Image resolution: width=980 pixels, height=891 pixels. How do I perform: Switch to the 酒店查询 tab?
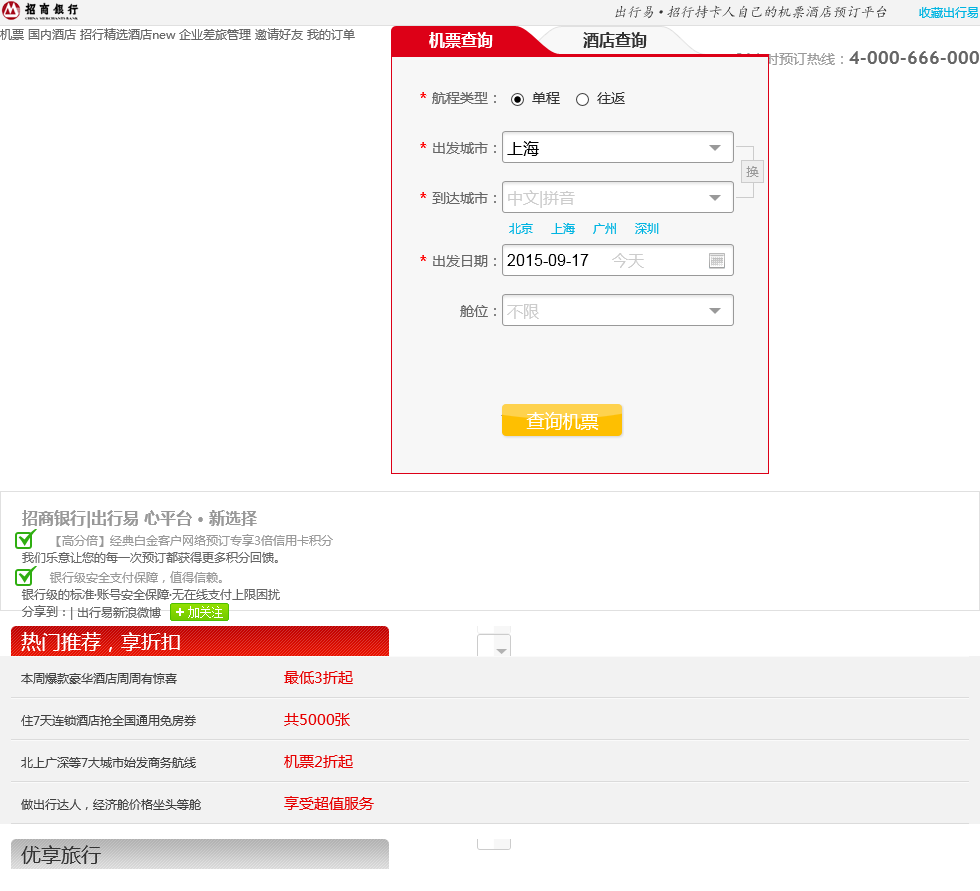(614, 41)
